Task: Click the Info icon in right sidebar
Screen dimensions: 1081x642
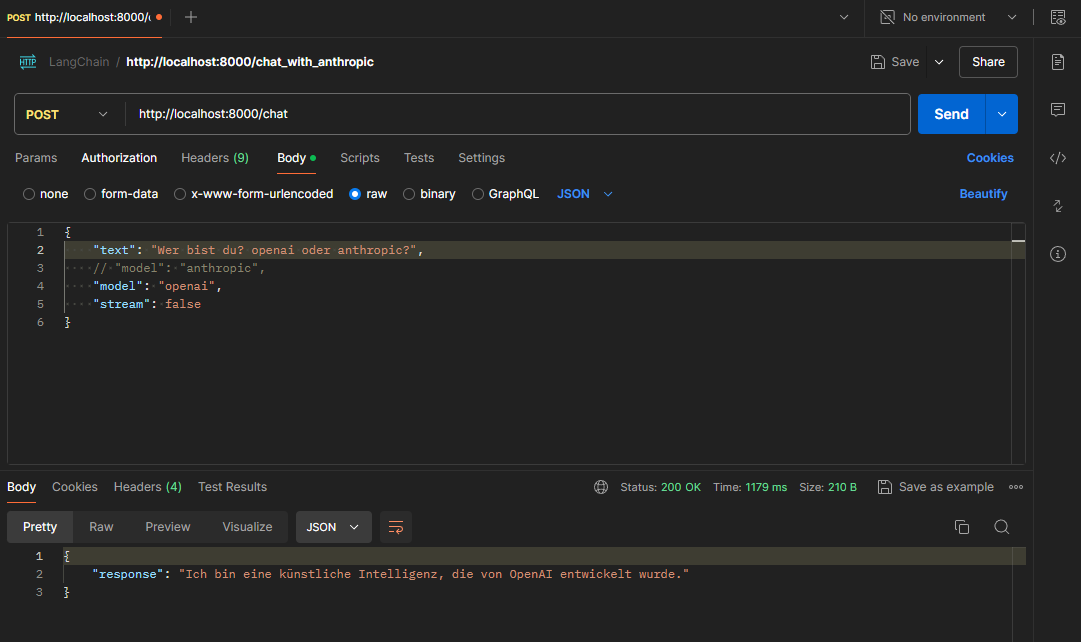Action: point(1057,254)
